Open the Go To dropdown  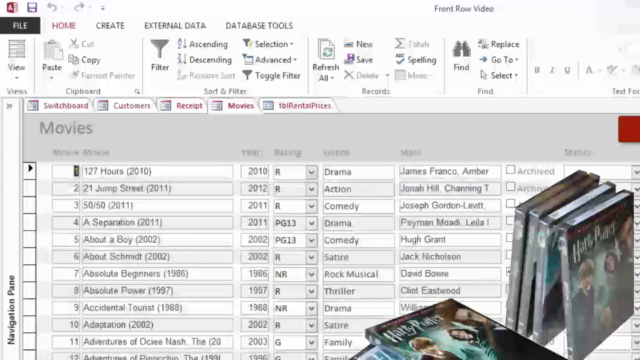click(499, 60)
